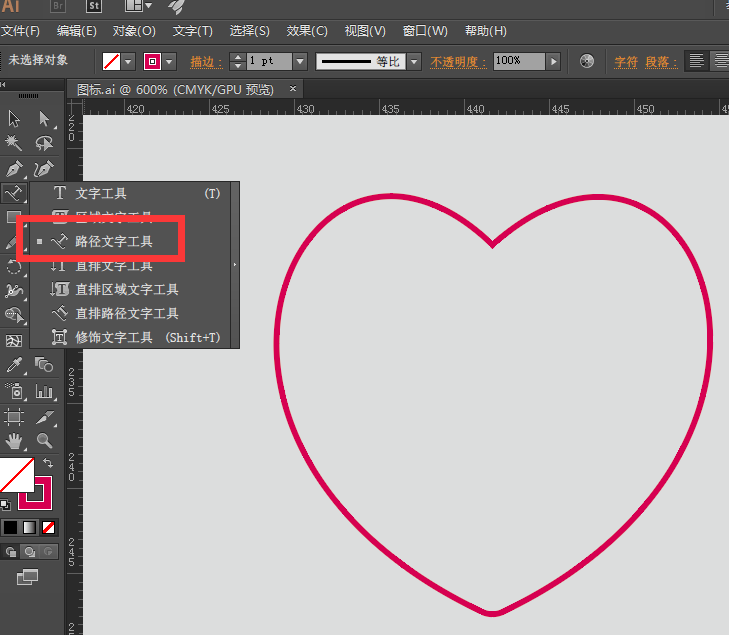Image resolution: width=729 pixels, height=635 pixels.
Task: Open the 帮助(H) menu
Action: tap(486, 31)
